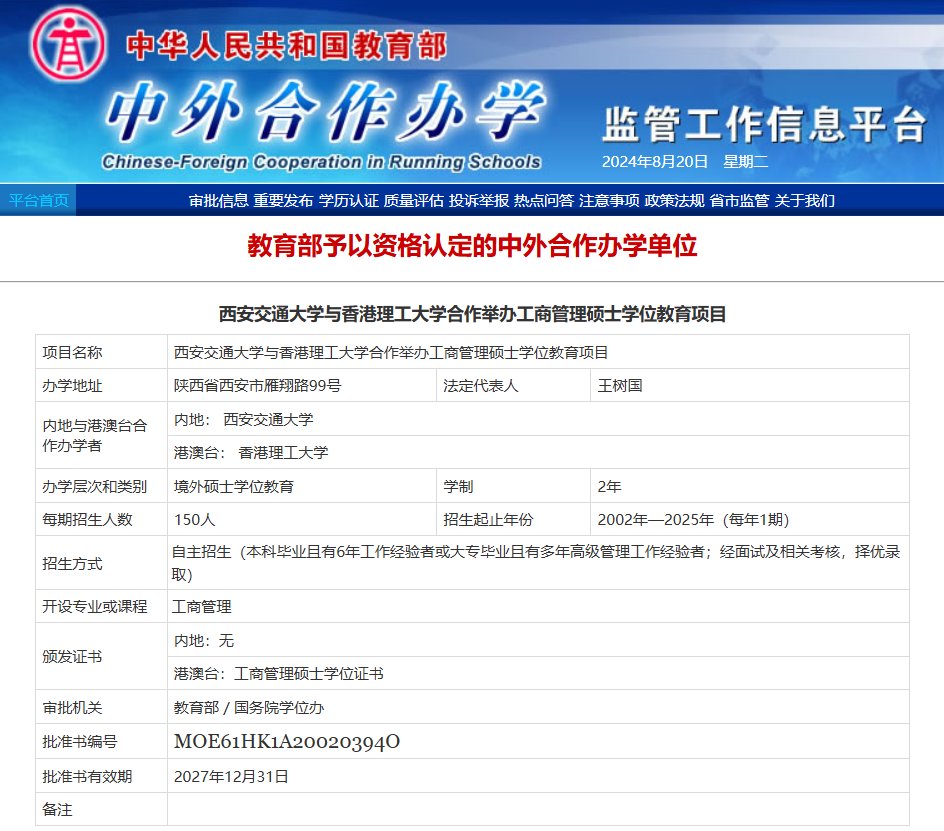This screenshot has height=831, width=944.
Task: Click the 香港理工大学 partner text
Action: (x=283, y=452)
